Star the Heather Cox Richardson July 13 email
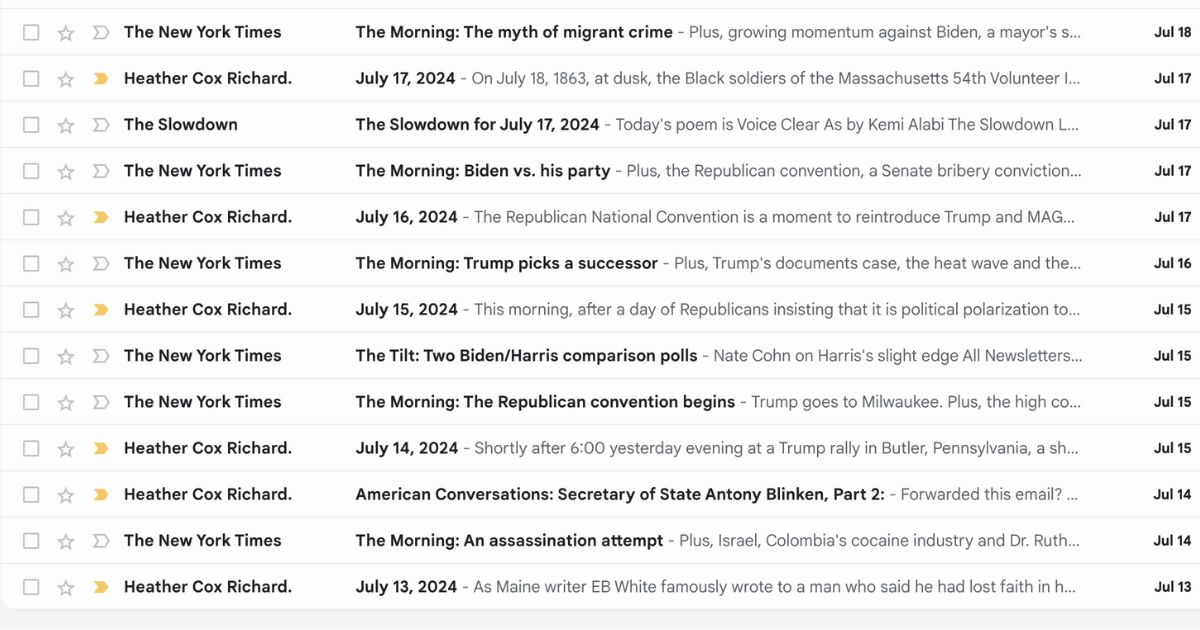This screenshot has height=630, width=1200. coord(66,587)
